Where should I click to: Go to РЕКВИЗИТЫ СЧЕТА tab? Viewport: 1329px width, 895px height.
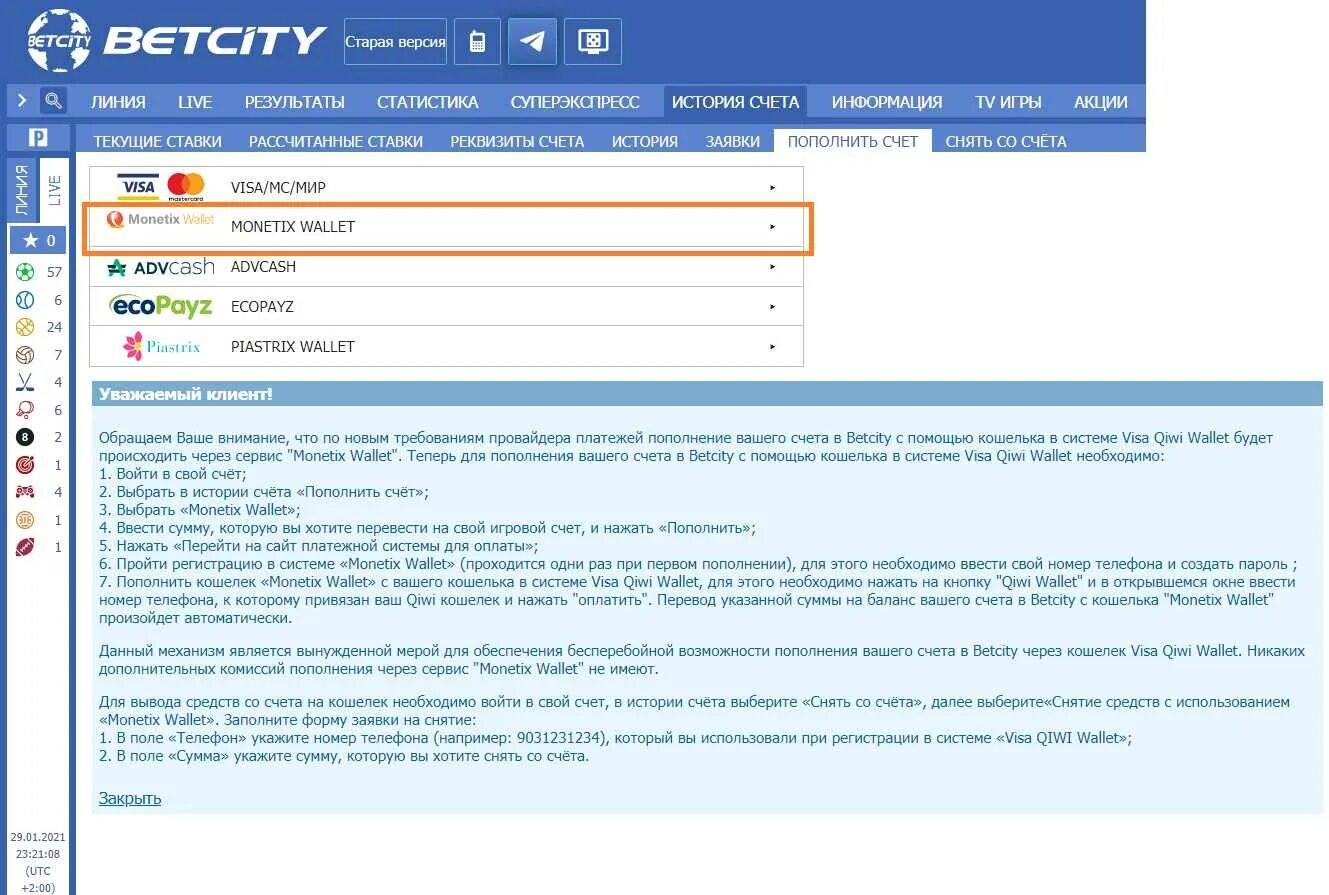(x=517, y=141)
